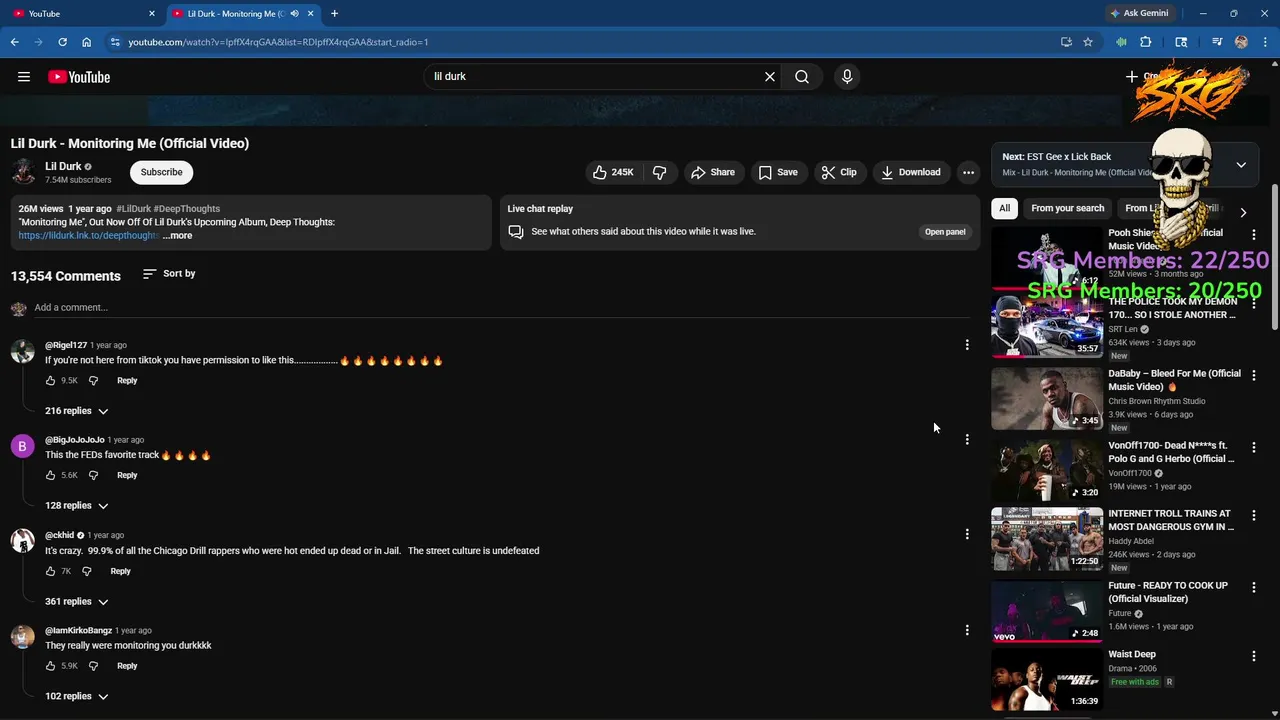Like the @ckhid comment
This screenshot has width=1280, height=720.
point(50,572)
